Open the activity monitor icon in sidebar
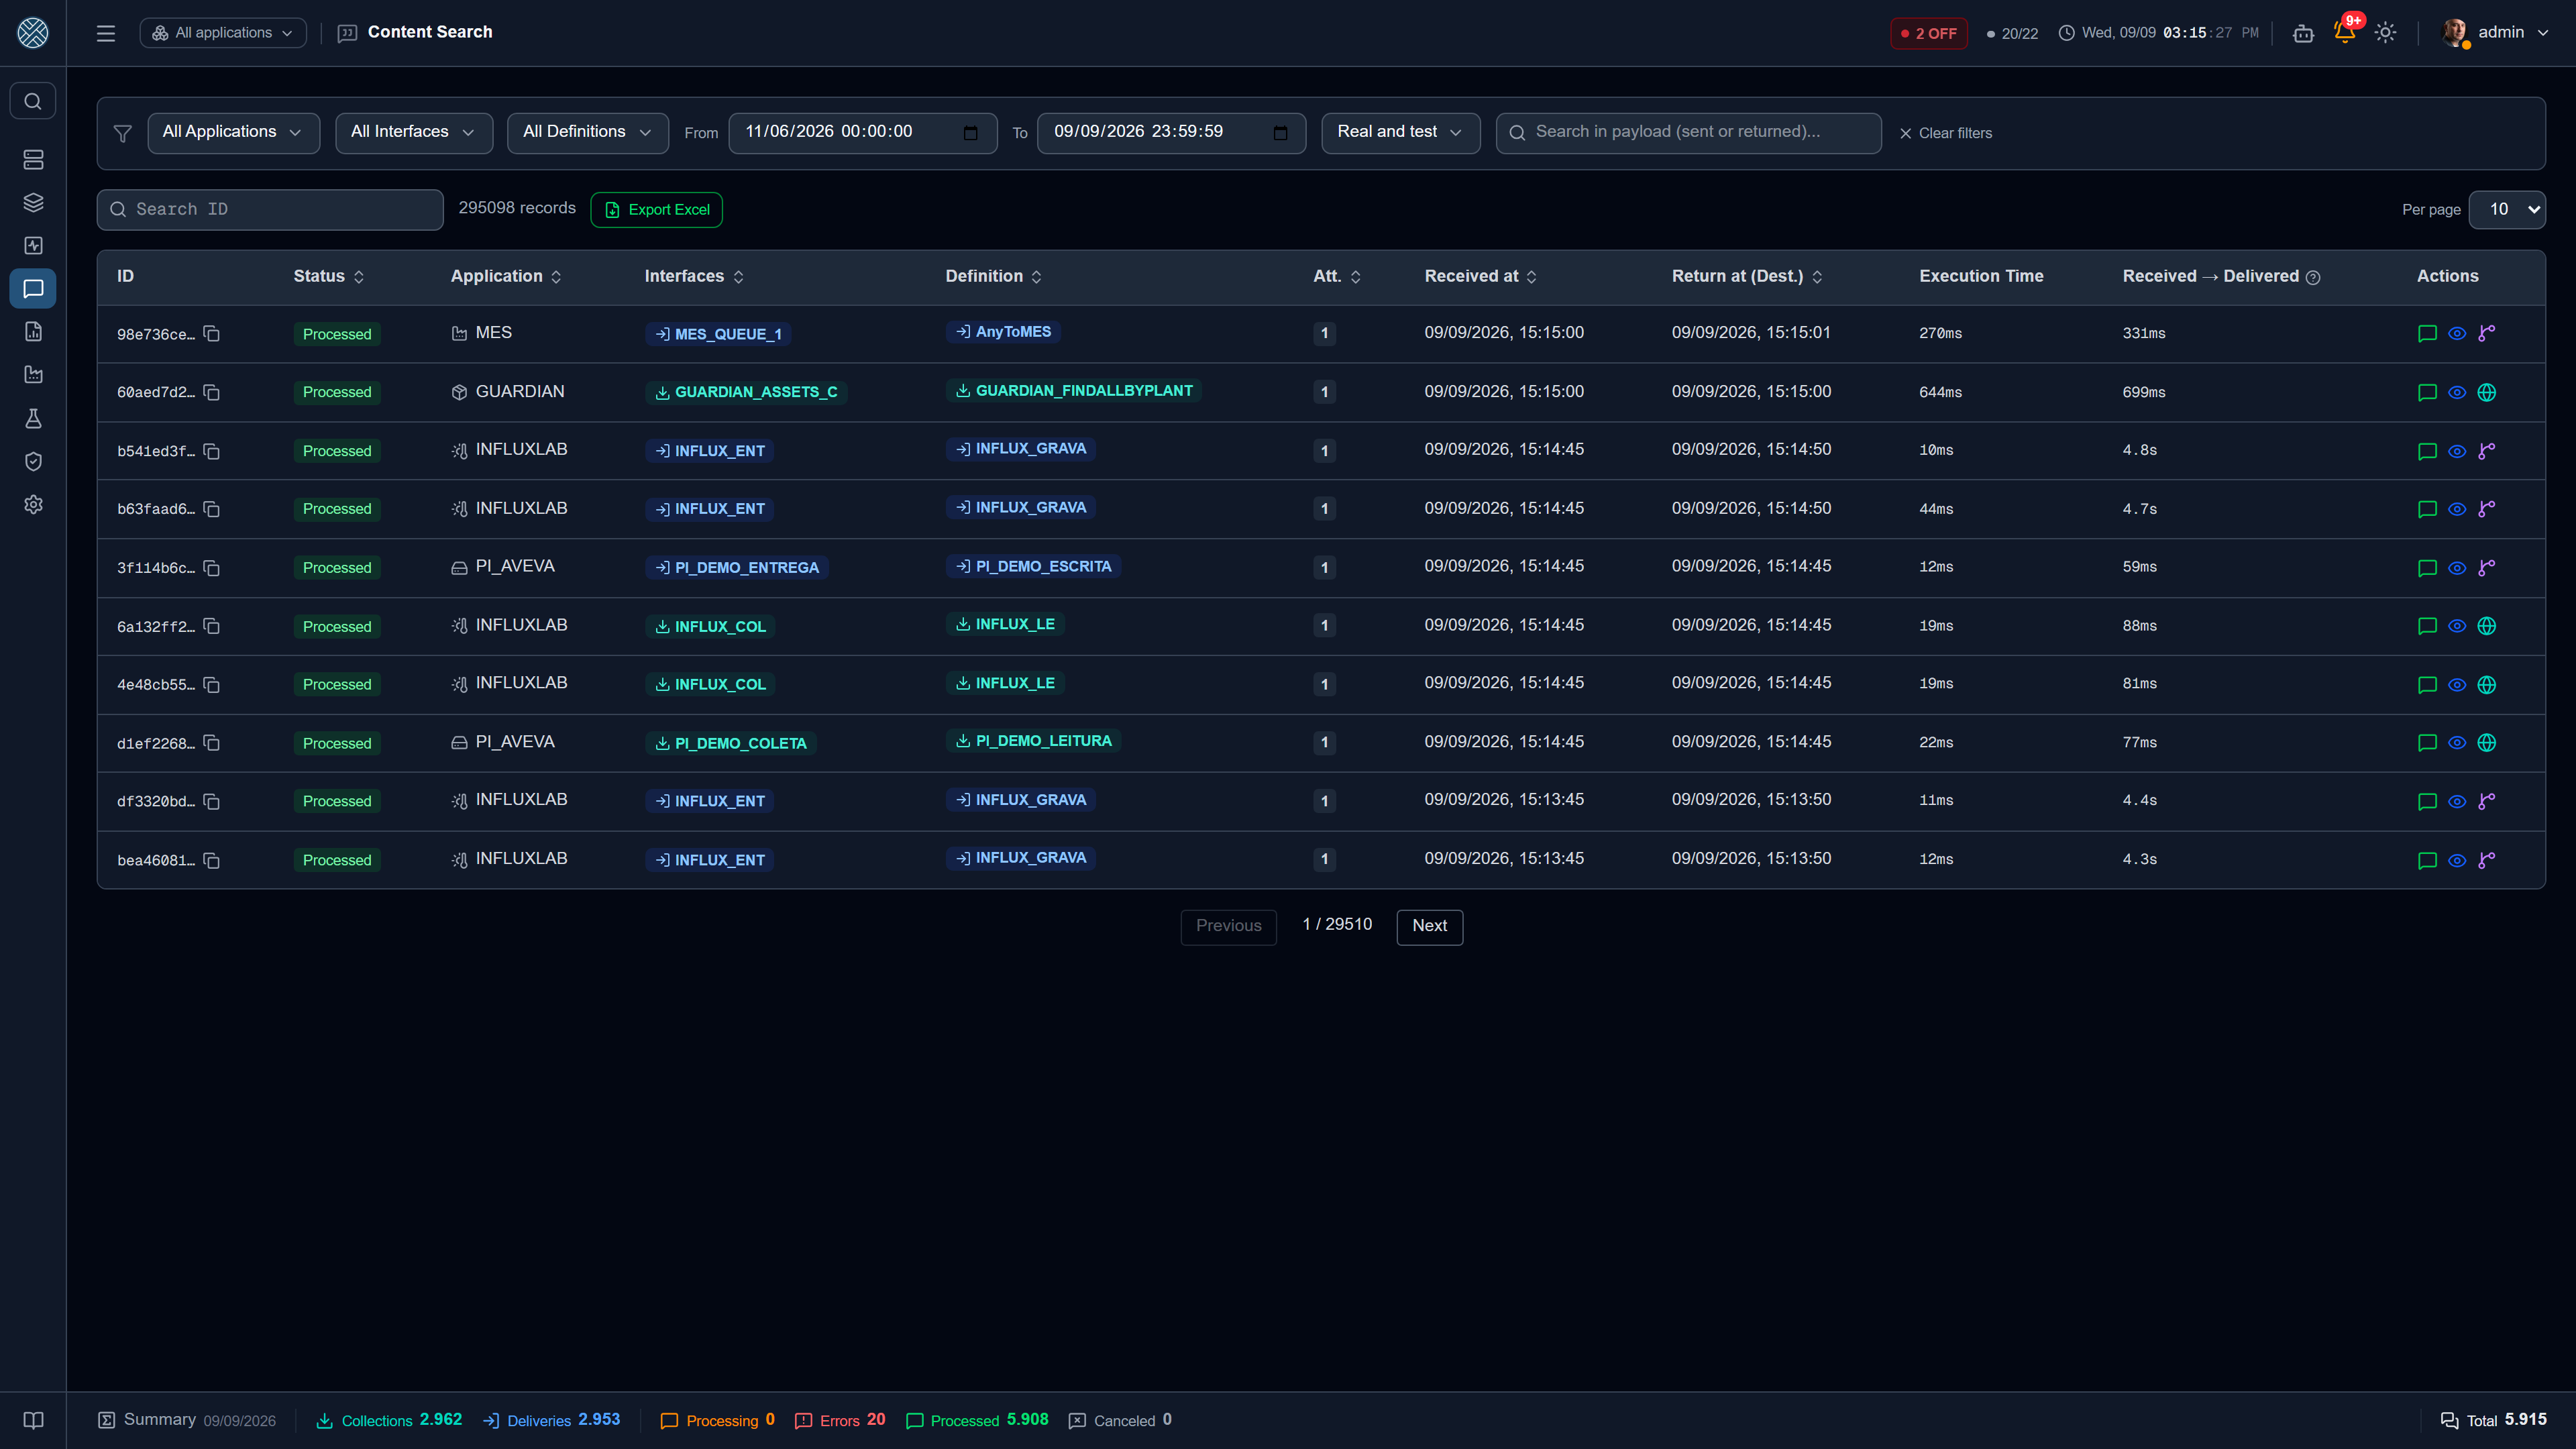The height and width of the screenshot is (1449, 2576). (33, 246)
